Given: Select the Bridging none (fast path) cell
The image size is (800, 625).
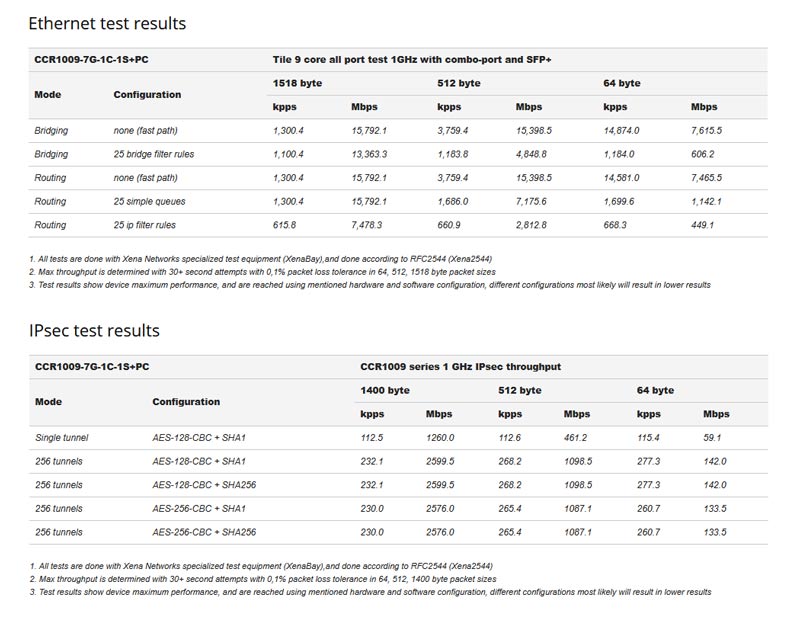Looking at the screenshot, I should (x=145, y=131).
